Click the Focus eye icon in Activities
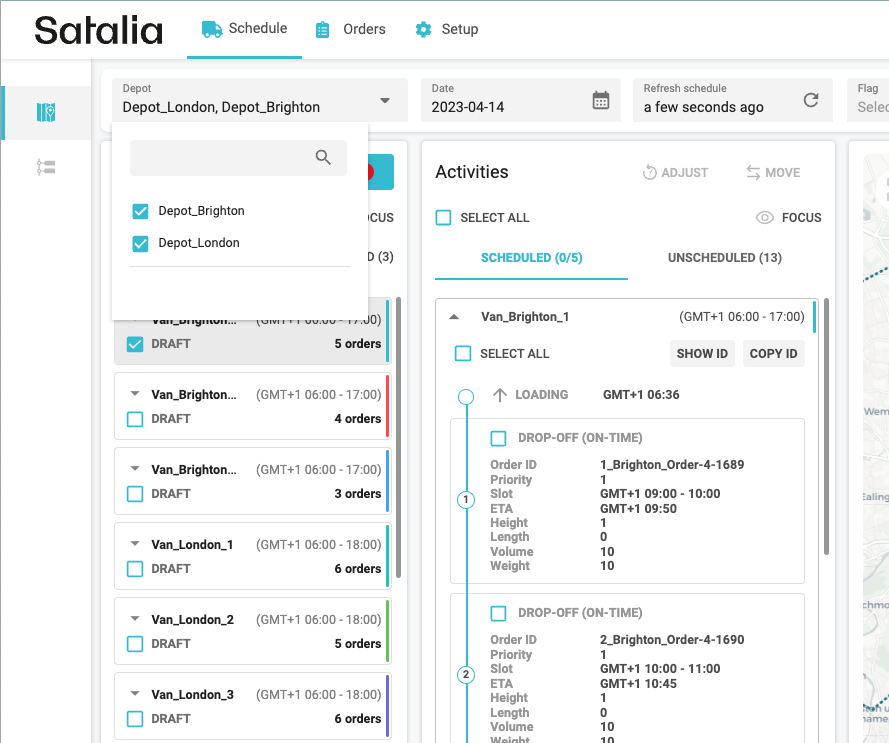The image size is (889, 743). pyautogui.click(x=765, y=218)
